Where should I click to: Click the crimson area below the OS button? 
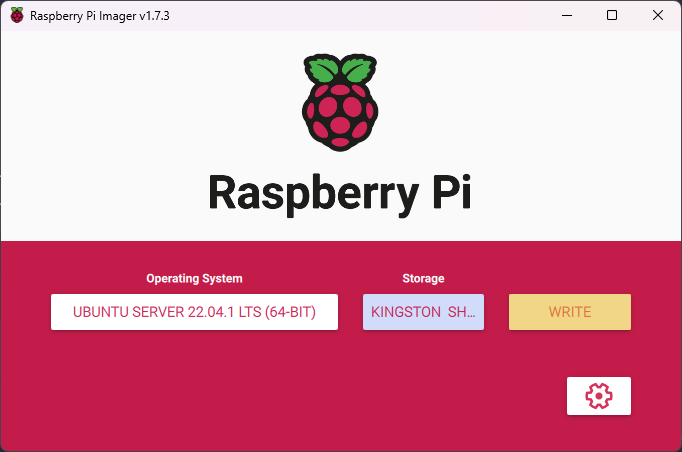click(x=194, y=380)
